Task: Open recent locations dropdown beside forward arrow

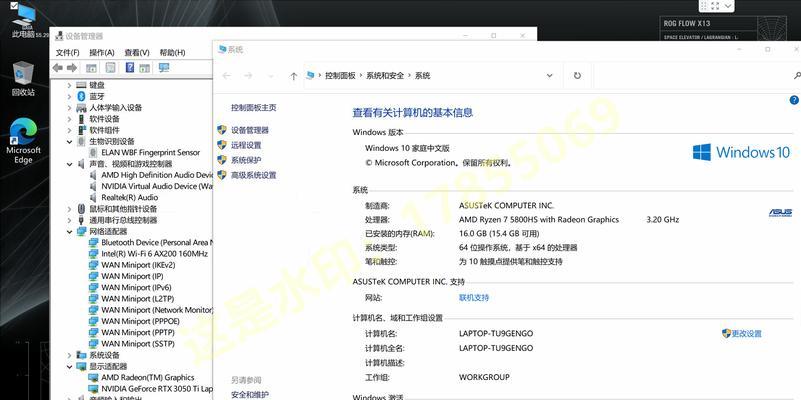Action: point(270,76)
